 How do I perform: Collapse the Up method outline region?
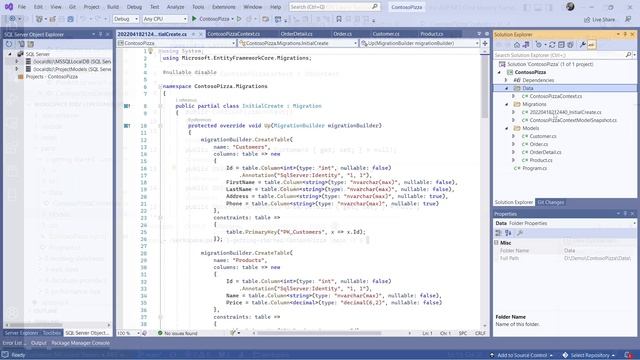[160, 126]
